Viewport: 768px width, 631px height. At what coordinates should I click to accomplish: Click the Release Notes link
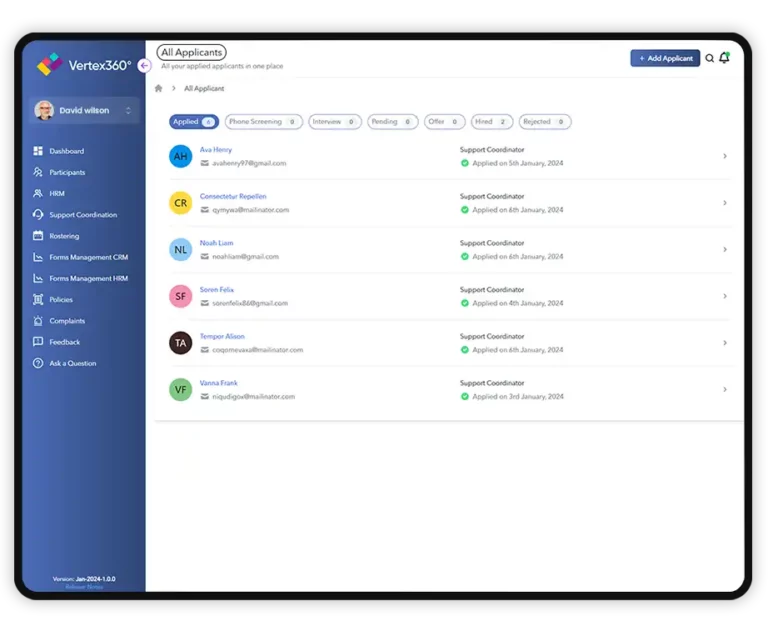(x=84, y=586)
